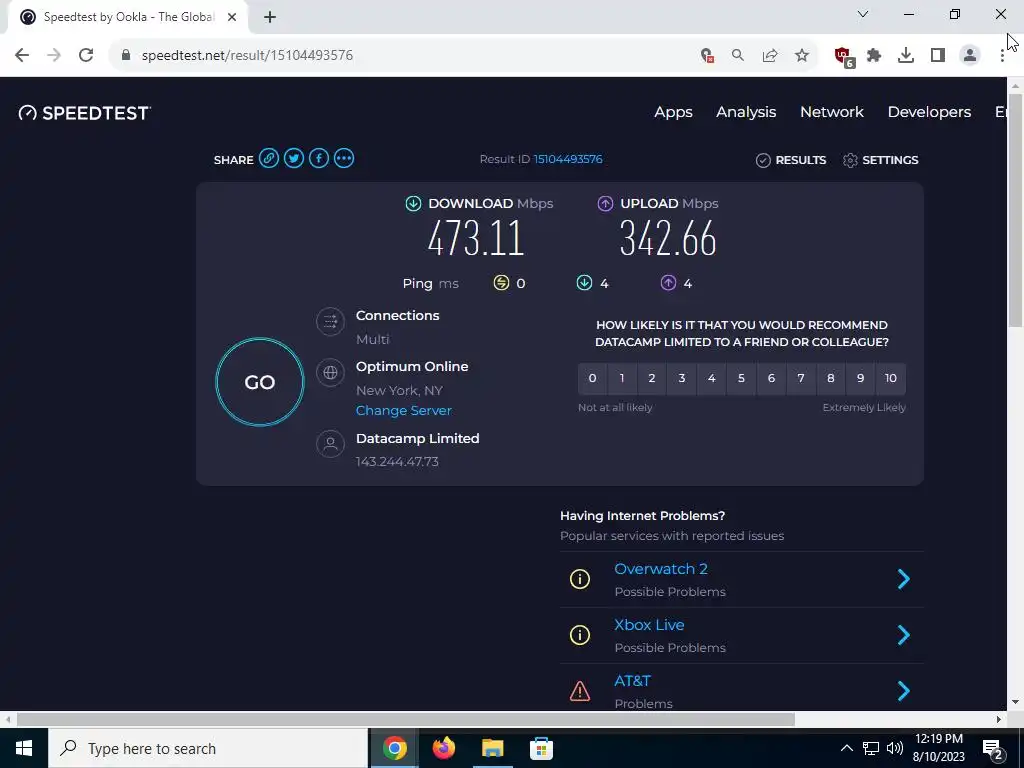1024x768 pixels.
Task: Share result on Twitter
Action: [294, 159]
